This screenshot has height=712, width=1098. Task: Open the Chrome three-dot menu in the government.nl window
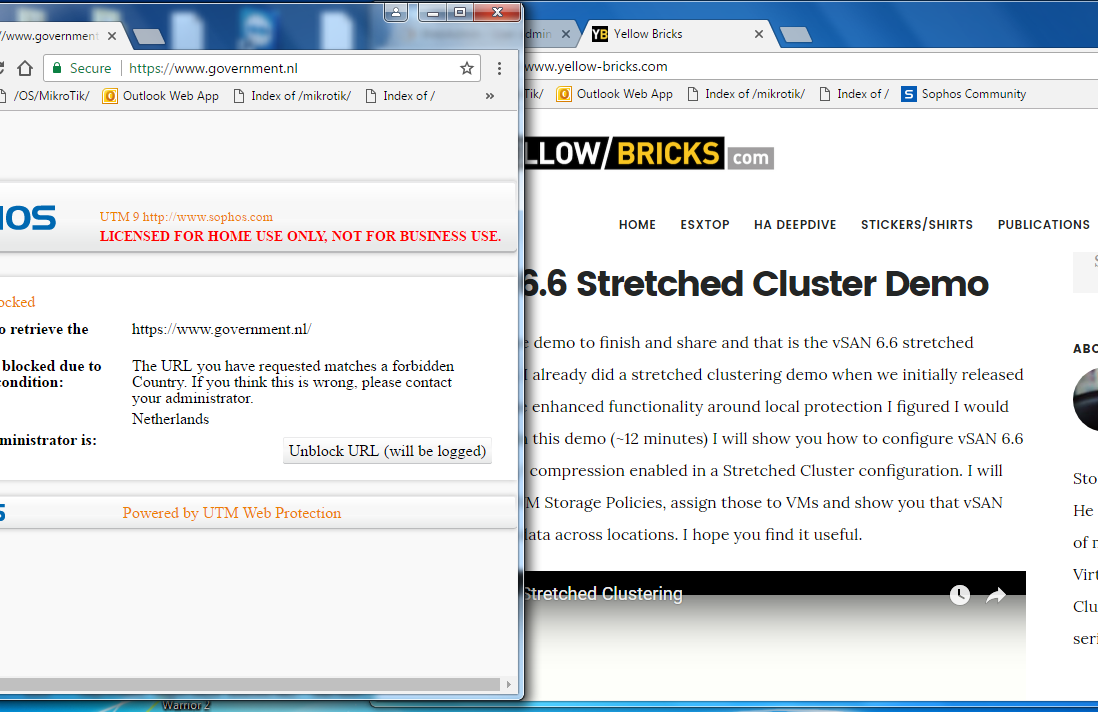click(x=499, y=68)
